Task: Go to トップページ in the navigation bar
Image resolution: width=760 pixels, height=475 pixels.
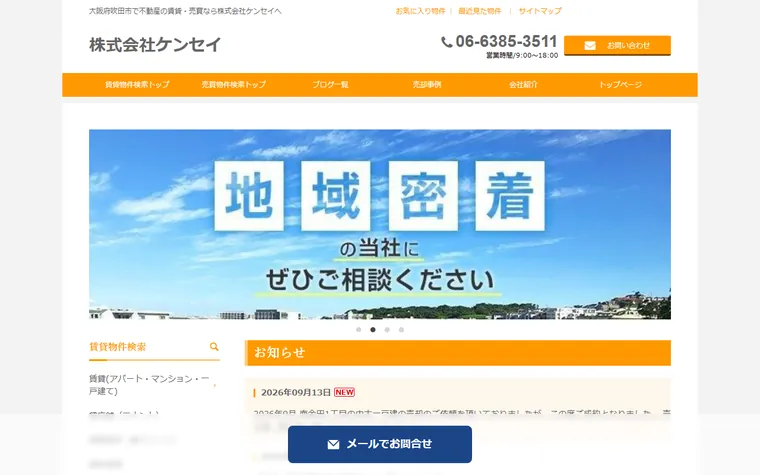Action: [x=620, y=84]
